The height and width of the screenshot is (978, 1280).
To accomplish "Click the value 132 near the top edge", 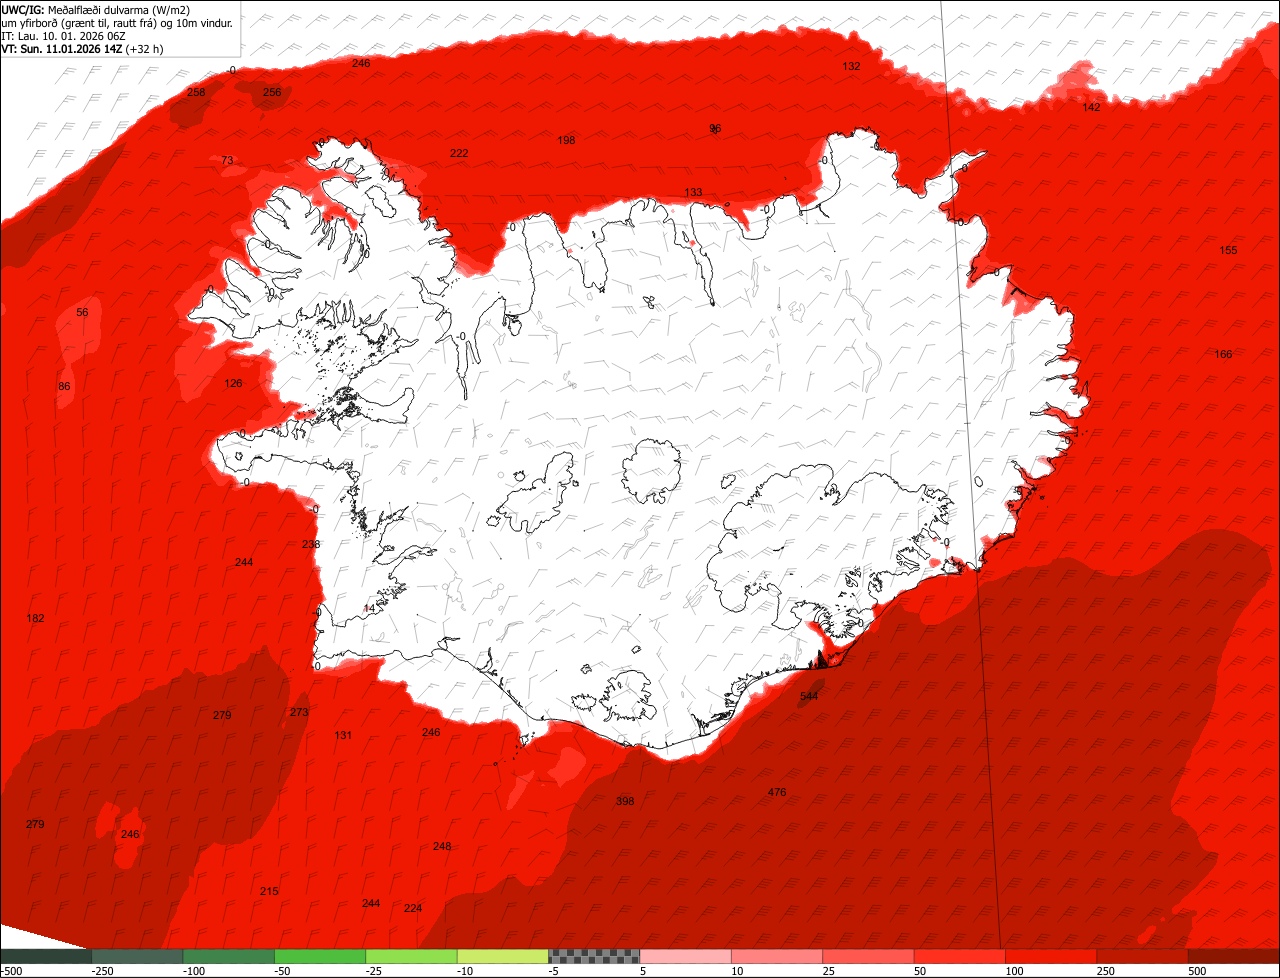I will [x=851, y=66].
